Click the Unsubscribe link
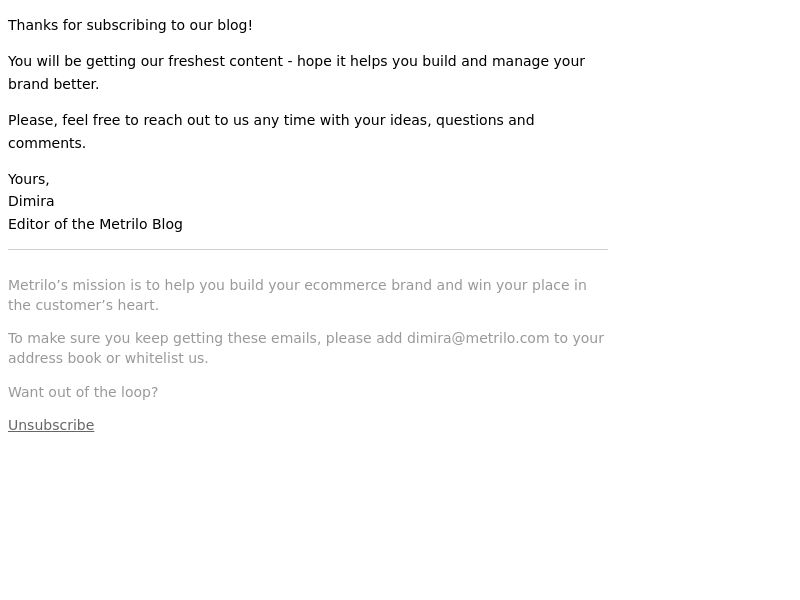Image resolution: width=800 pixels, height=600 pixels. 51,425
